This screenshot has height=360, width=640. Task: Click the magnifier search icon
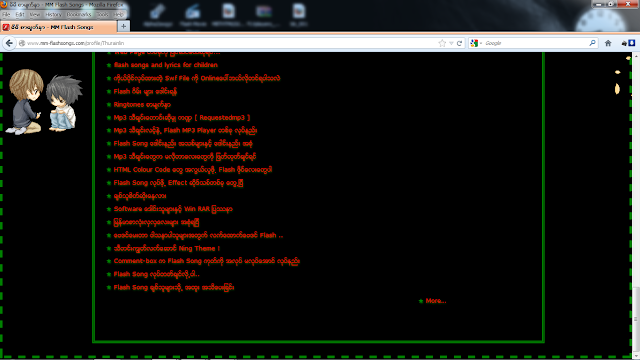[592, 43]
